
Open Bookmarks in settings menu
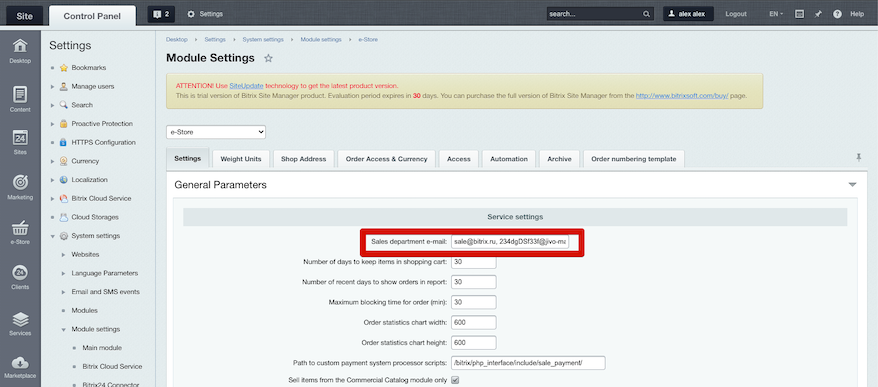coord(88,68)
